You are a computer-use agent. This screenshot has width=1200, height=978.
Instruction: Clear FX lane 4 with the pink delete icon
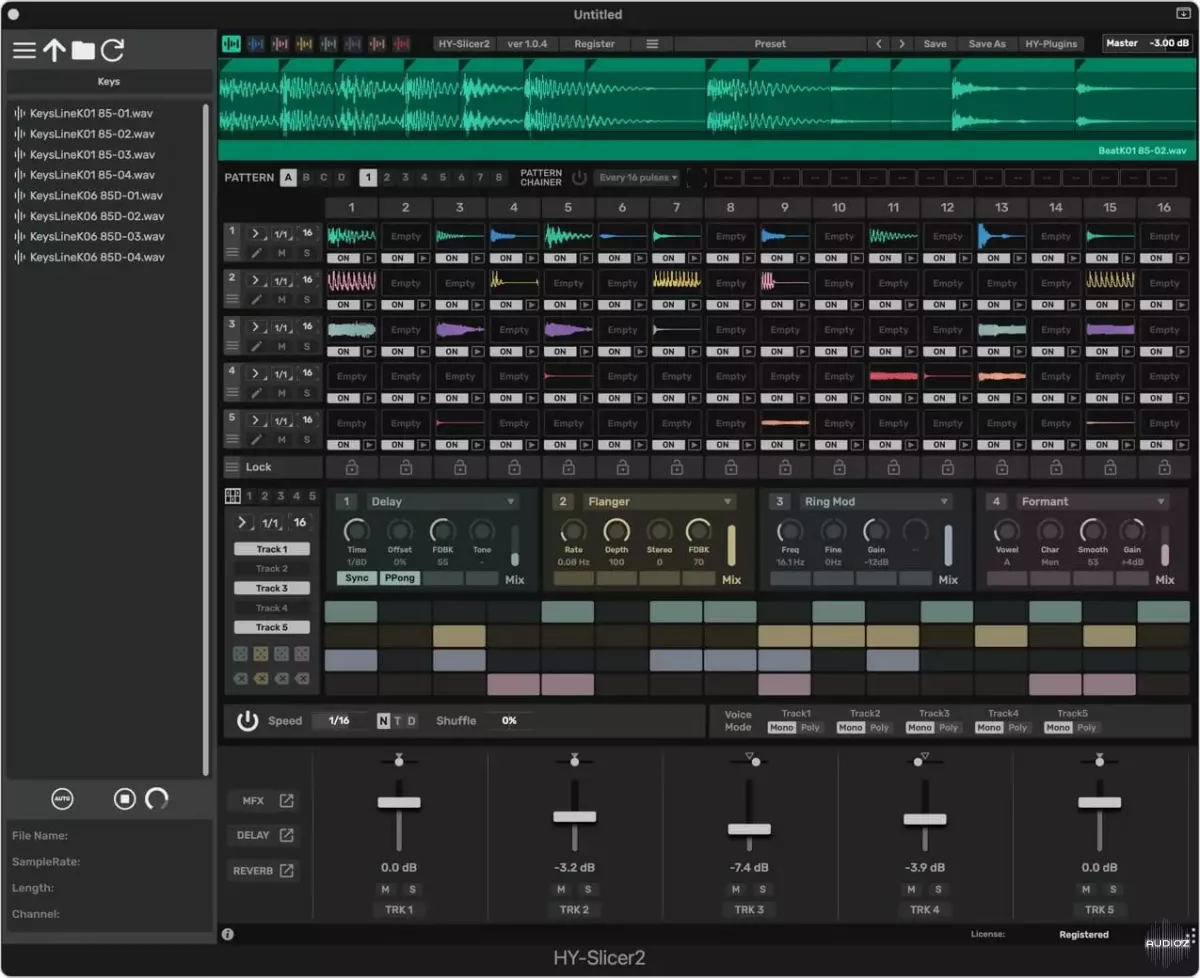pos(302,678)
